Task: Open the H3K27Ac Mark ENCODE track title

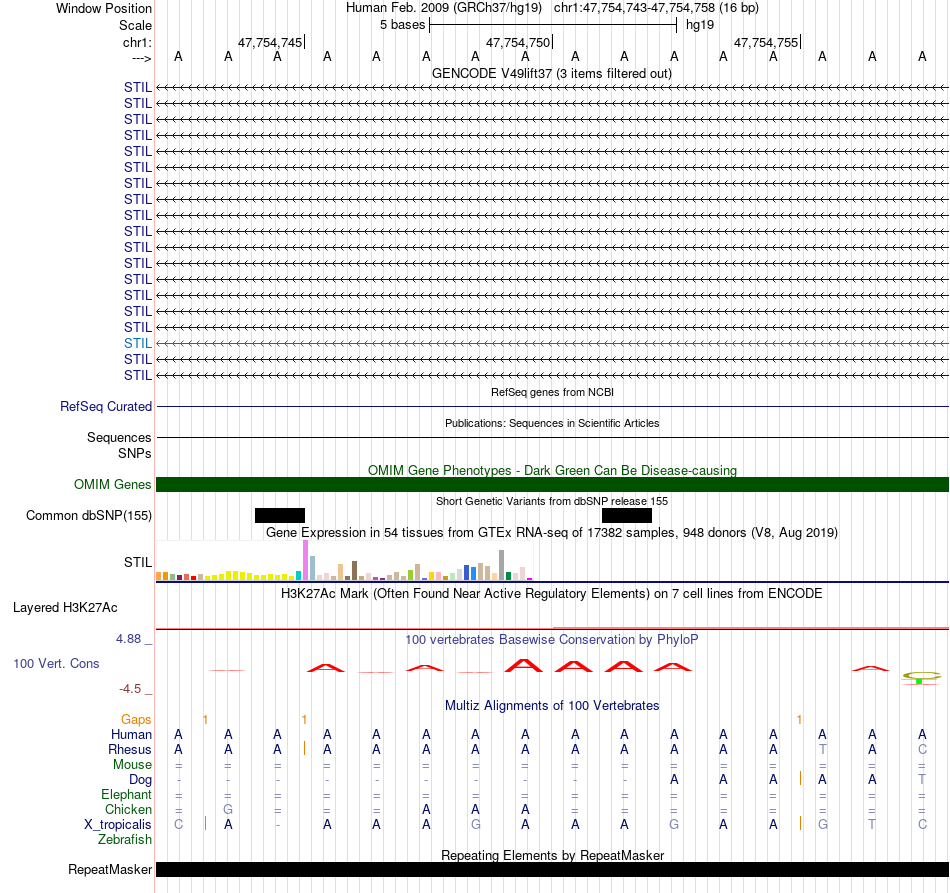Action: point(551,593)
